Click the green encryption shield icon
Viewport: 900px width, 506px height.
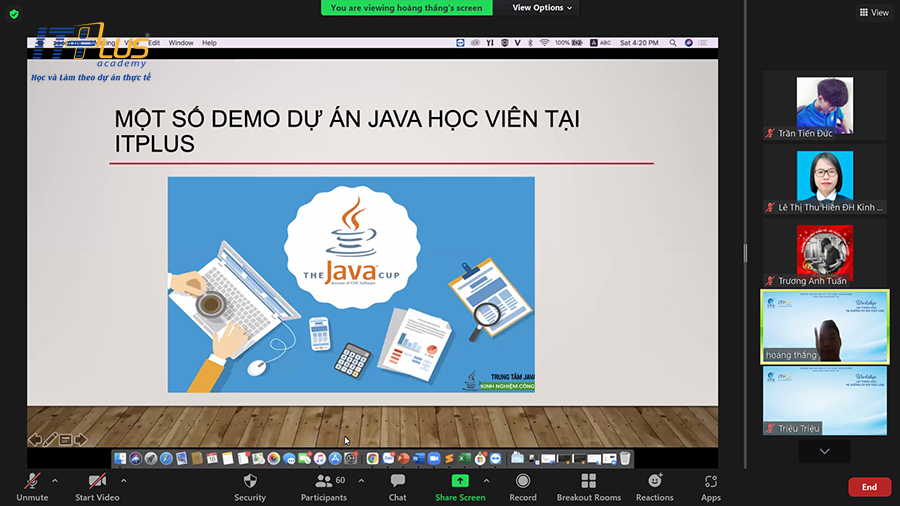(x=14, y=14)
